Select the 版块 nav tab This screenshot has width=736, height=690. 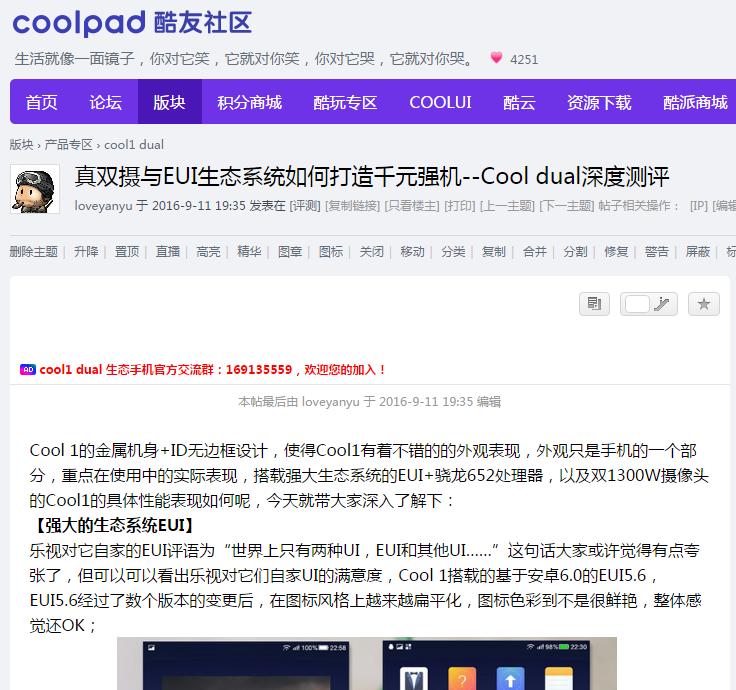(169, 102)
